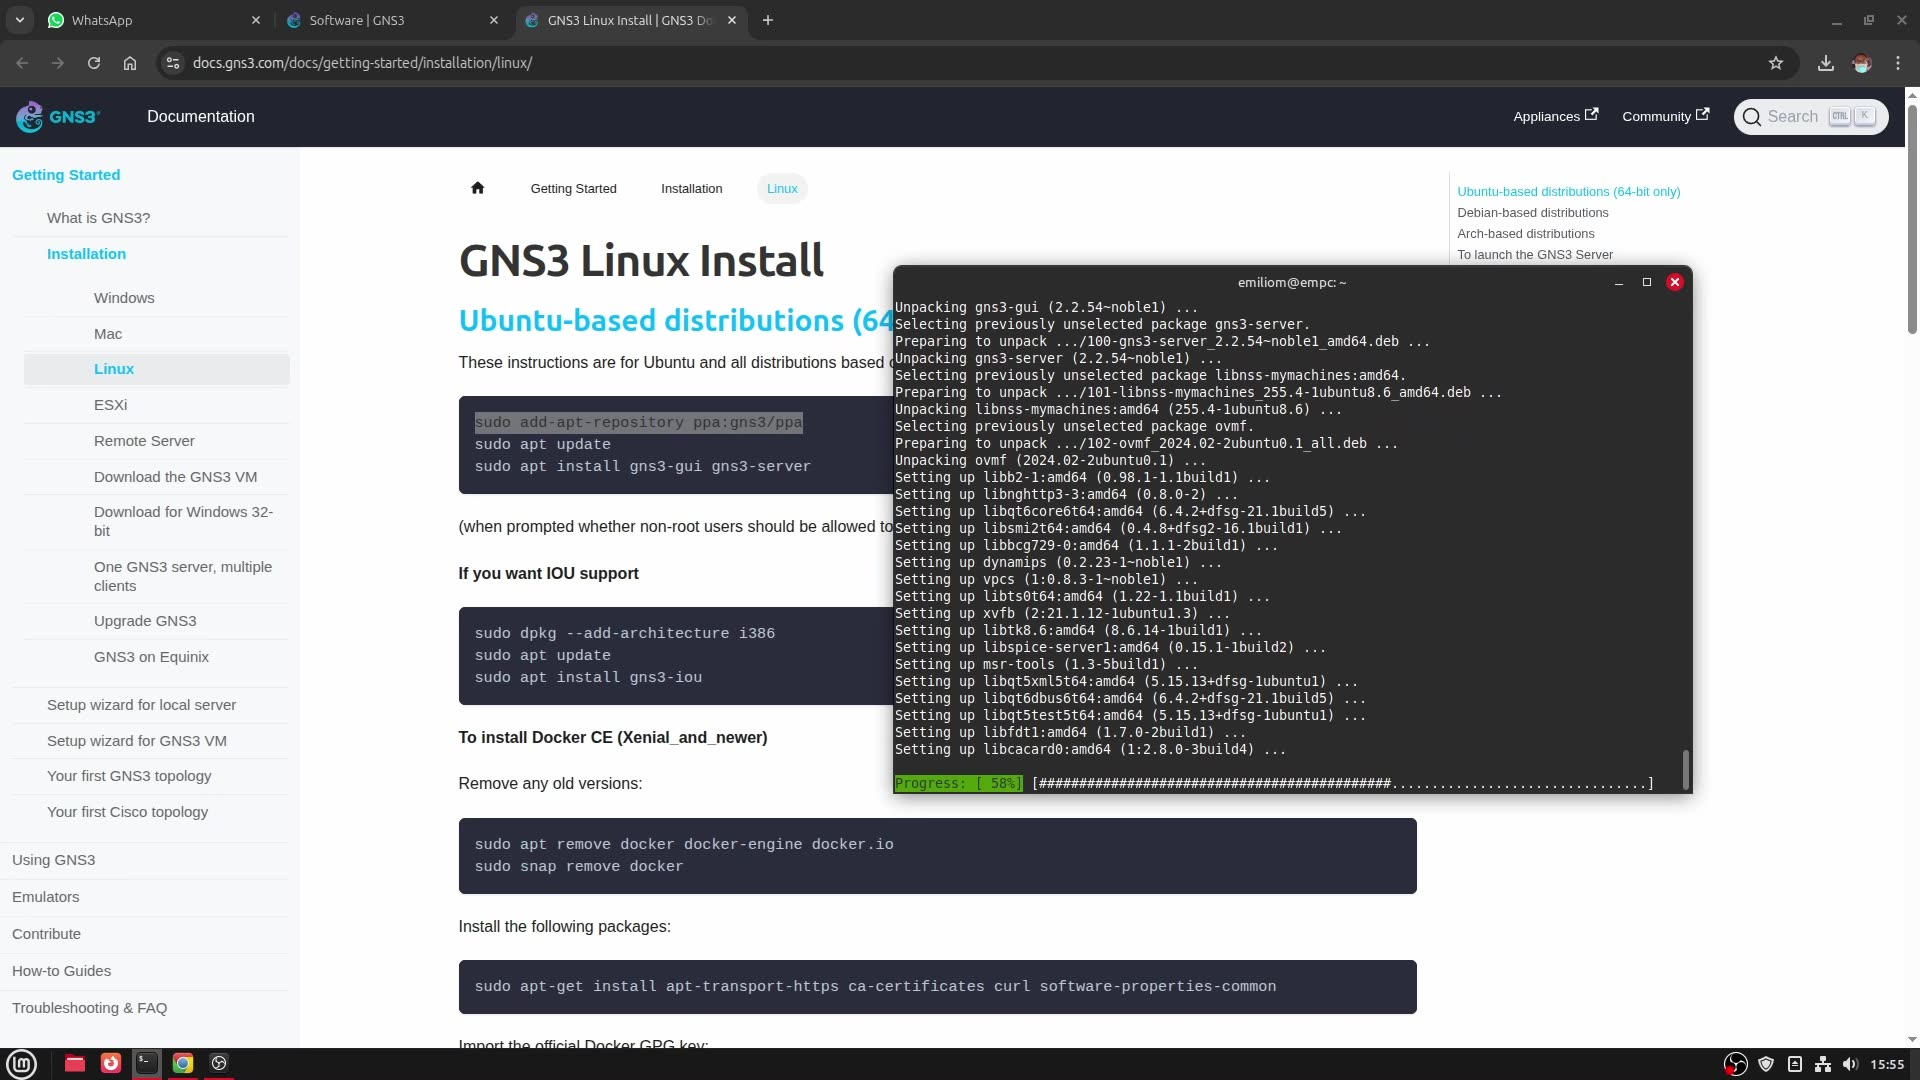The width and height of the screenshot is (1920, 1080).
Task: Open the terminal from the taskbar
Action: pyautogui.click(x=146, y=1063)
